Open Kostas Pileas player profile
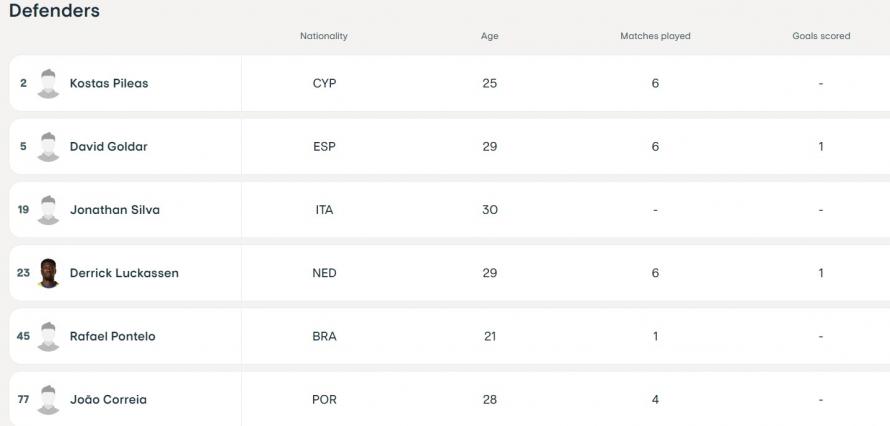The width and height of the screenshot is (890, 426). click(x=109, y=83)
